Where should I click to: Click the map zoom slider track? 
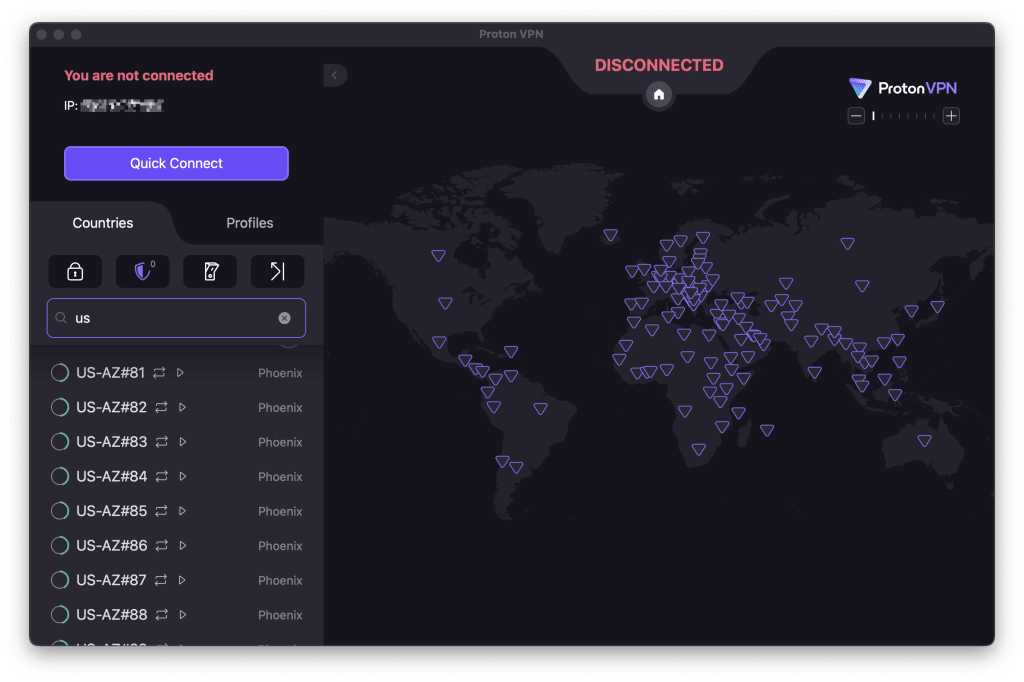(904, 116)
